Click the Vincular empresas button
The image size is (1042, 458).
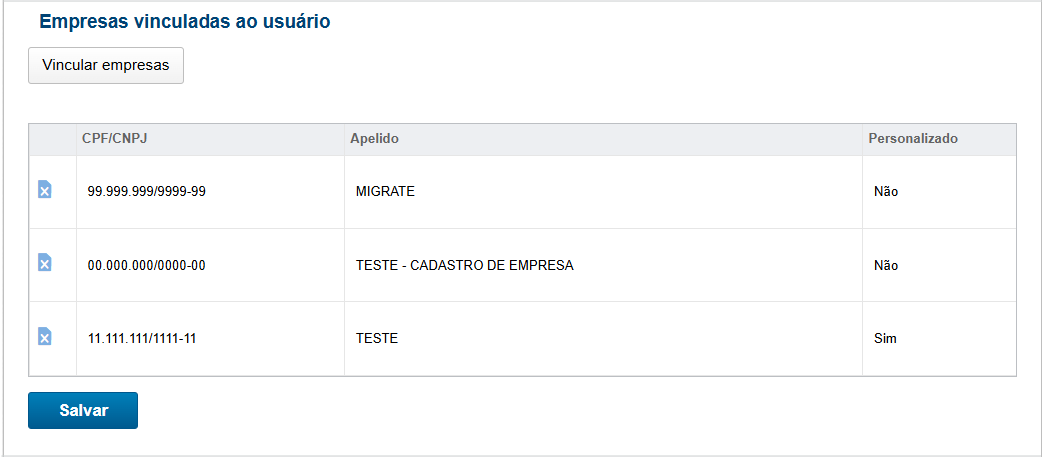[x=106, y=66]
